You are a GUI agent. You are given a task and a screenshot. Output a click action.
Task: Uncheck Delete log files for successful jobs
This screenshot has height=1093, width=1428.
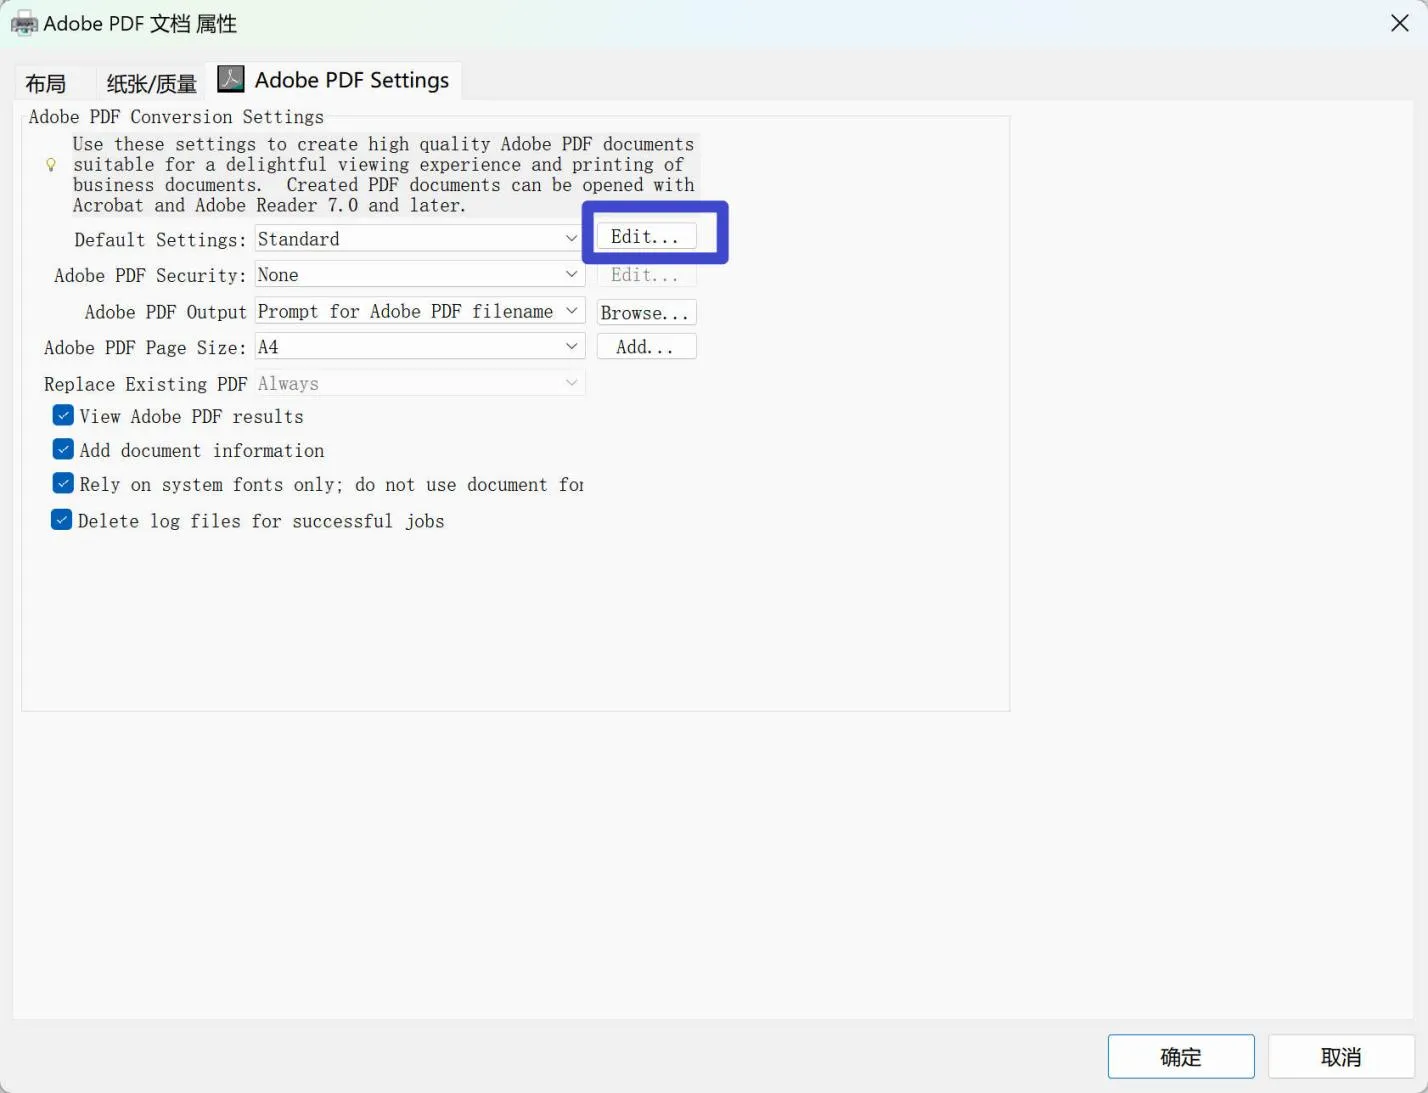click(61, 519)
